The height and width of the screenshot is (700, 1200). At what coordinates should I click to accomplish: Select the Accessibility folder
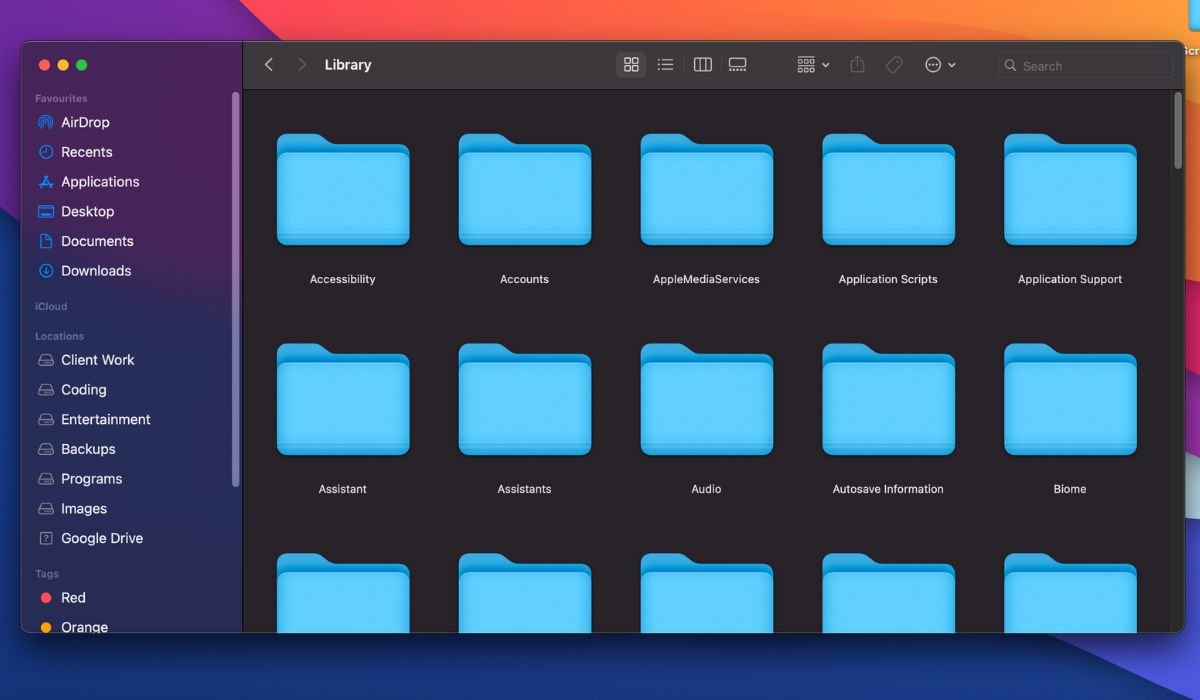coord(343,190)
